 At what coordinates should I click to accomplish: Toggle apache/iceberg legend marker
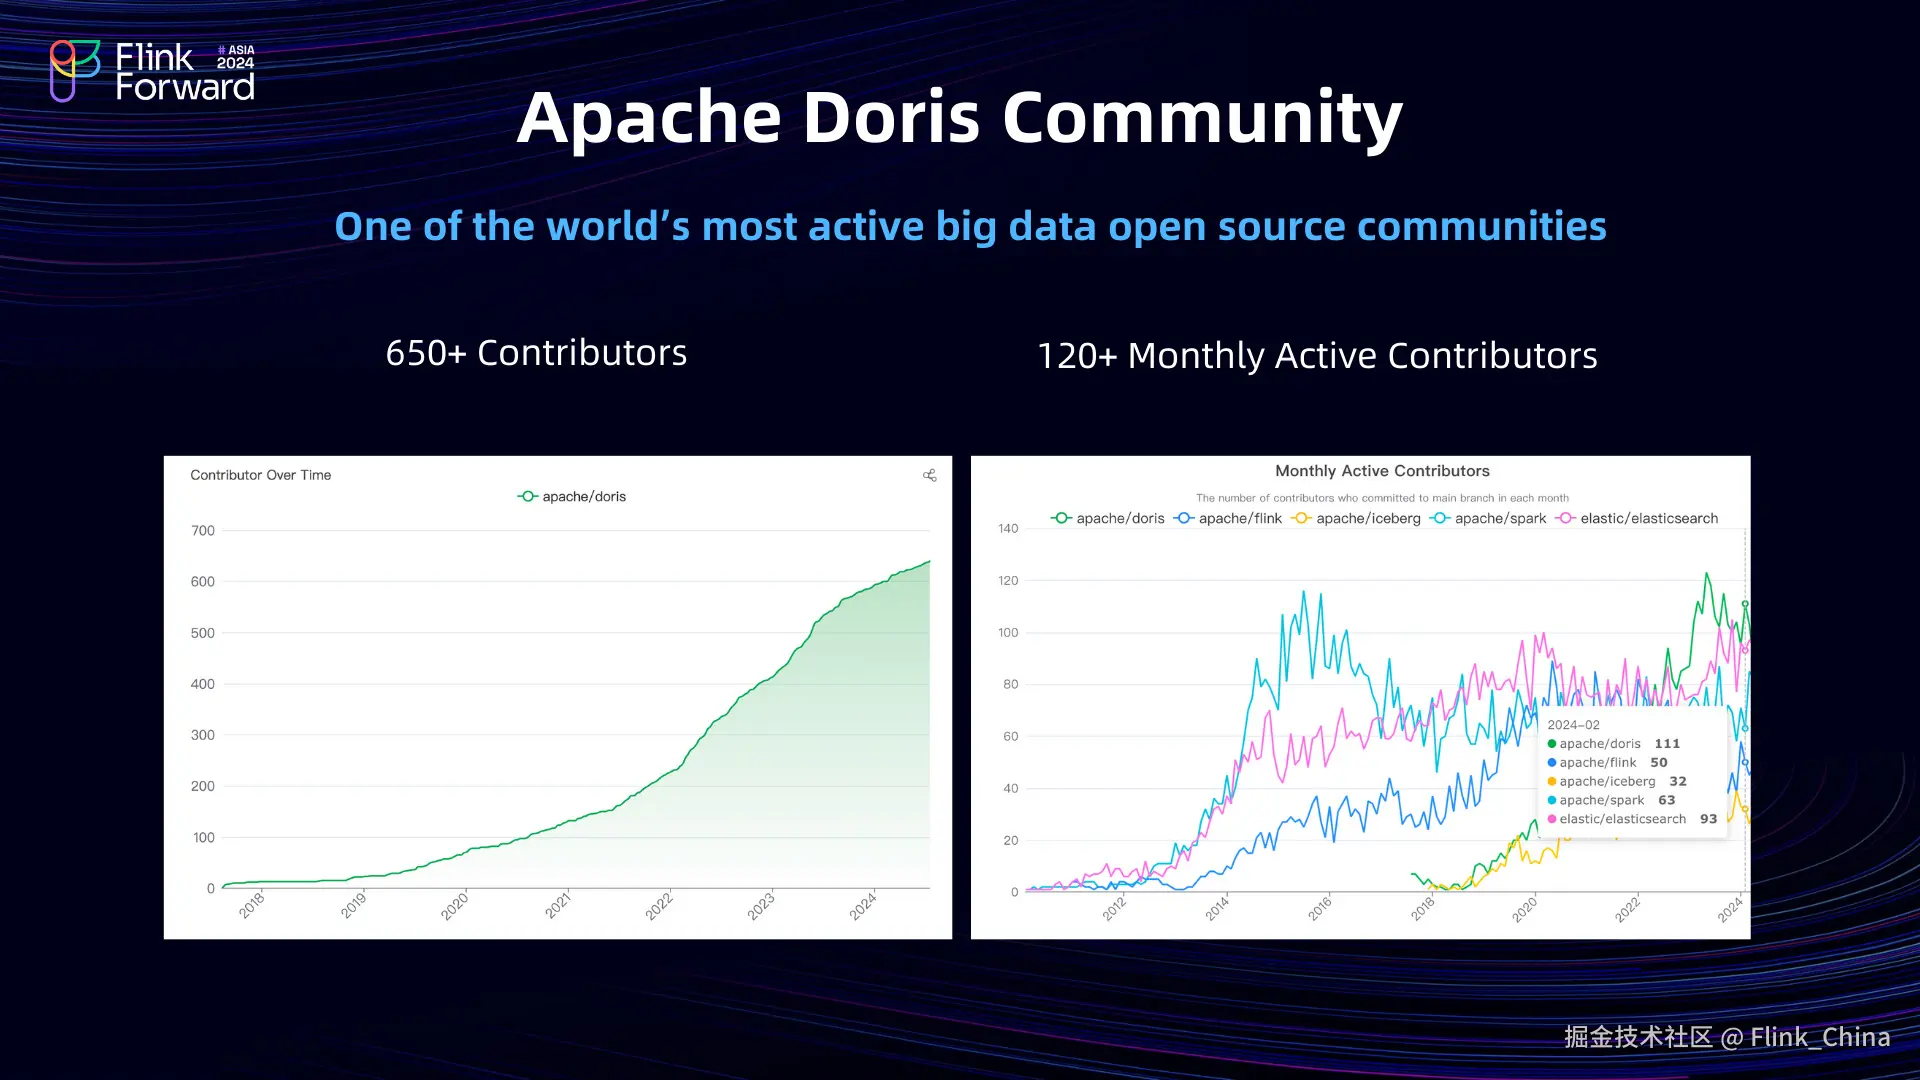[1301, 519]
